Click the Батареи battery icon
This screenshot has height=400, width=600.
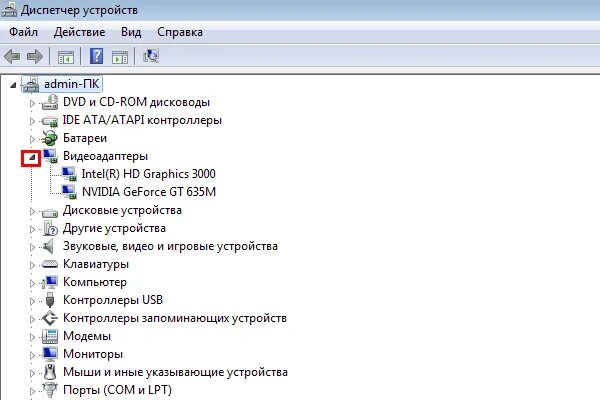(x=50, y=138)
